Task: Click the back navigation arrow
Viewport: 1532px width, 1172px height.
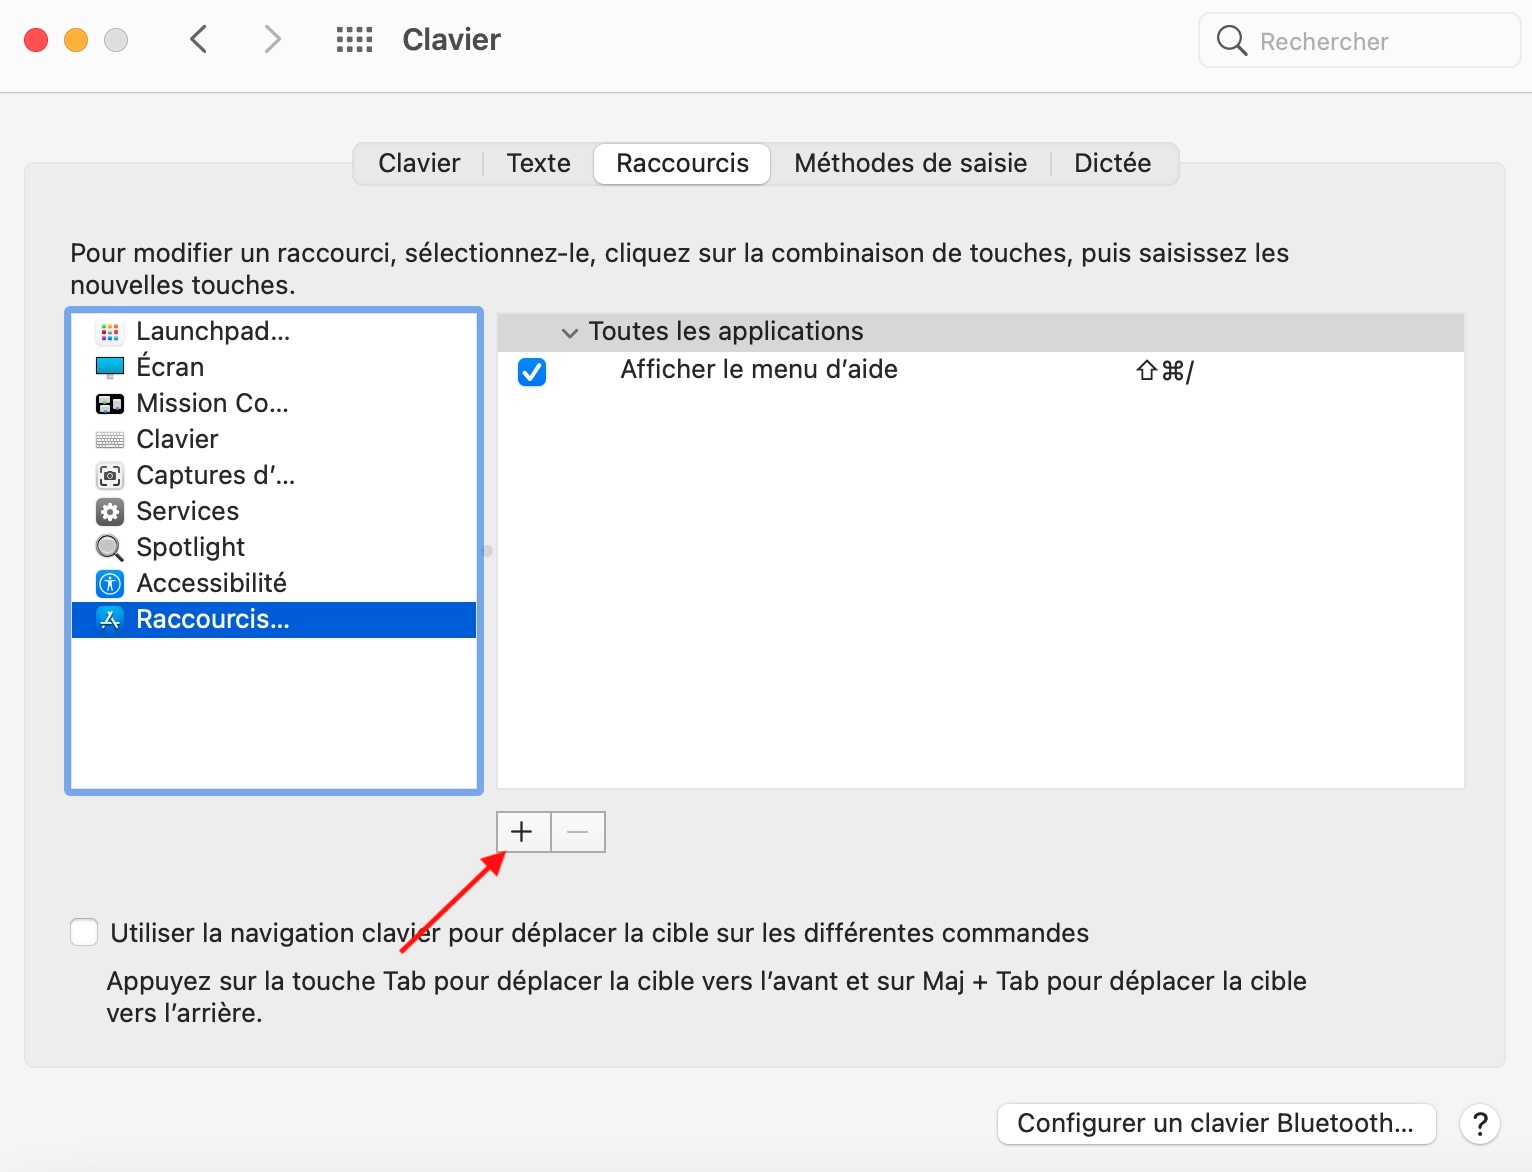Action: coord(198,39)
